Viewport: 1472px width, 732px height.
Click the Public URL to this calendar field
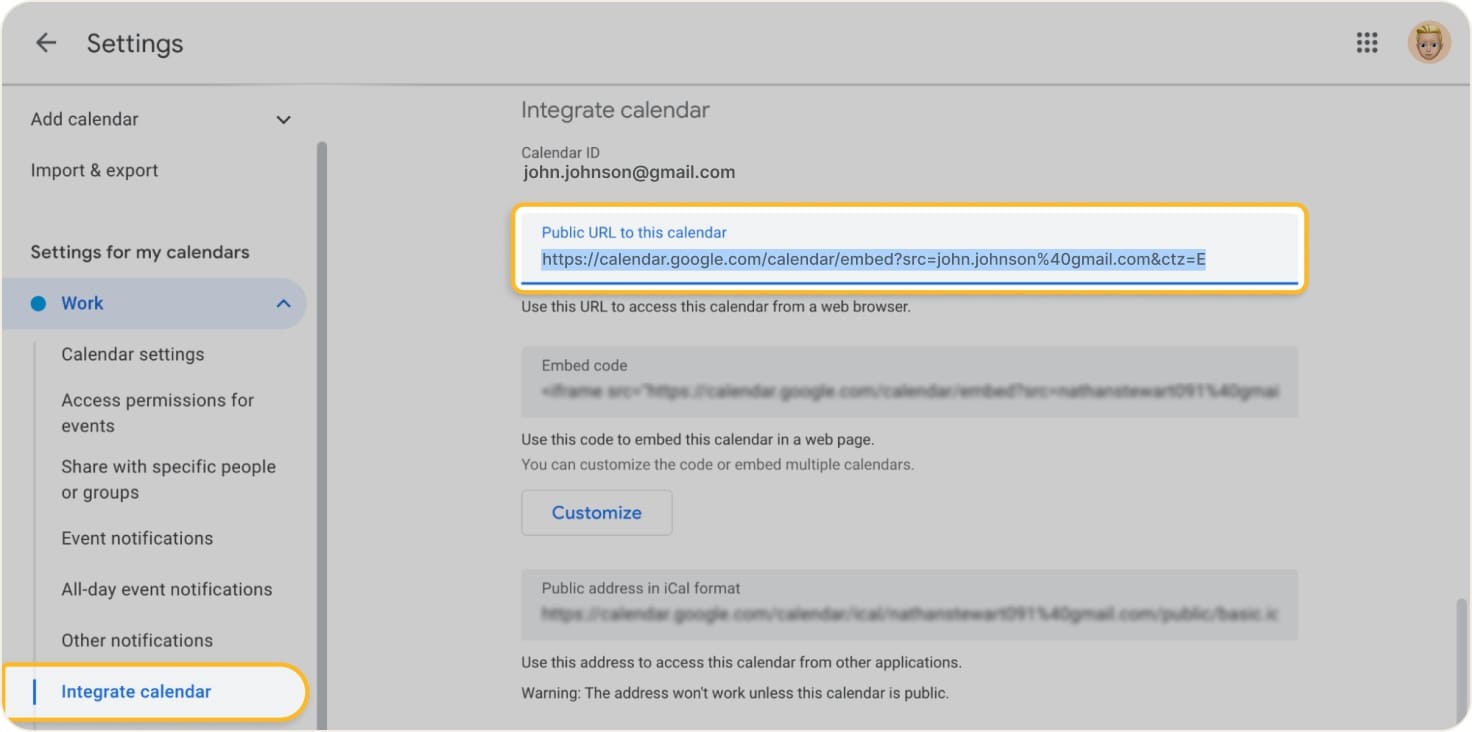(909, 249)
